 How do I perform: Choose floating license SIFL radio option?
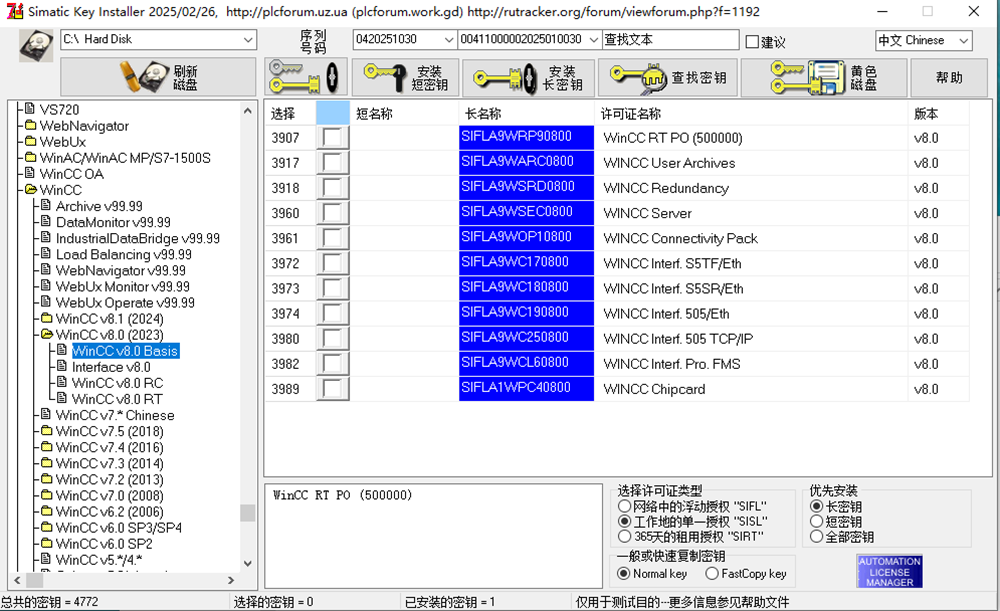tap(625, 507)
